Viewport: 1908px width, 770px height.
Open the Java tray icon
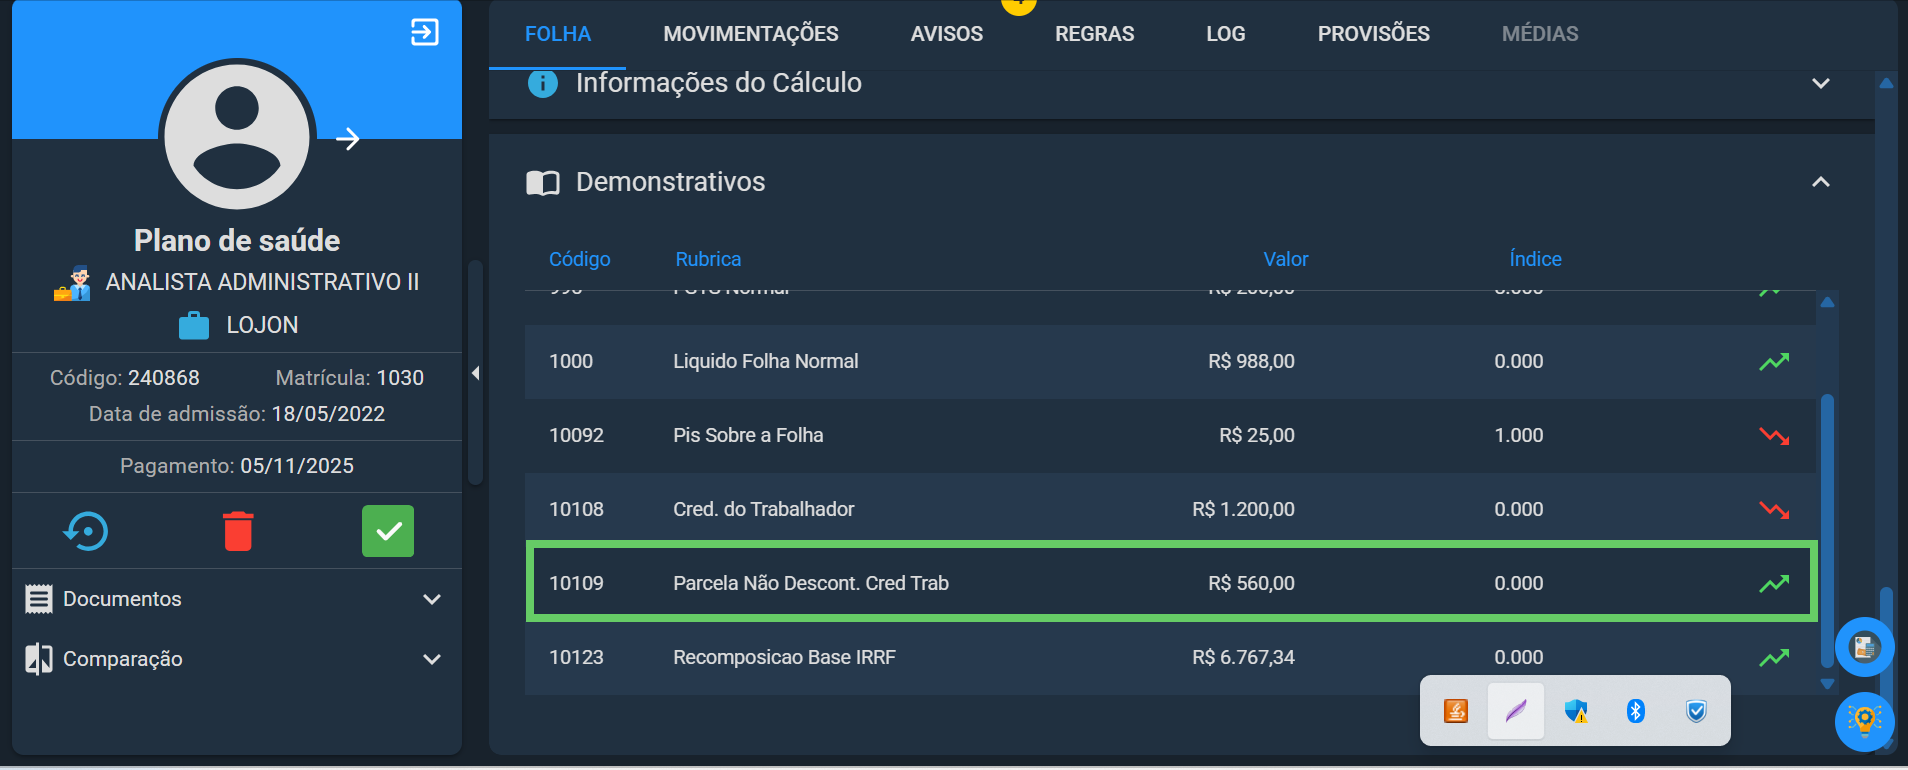1456,711
